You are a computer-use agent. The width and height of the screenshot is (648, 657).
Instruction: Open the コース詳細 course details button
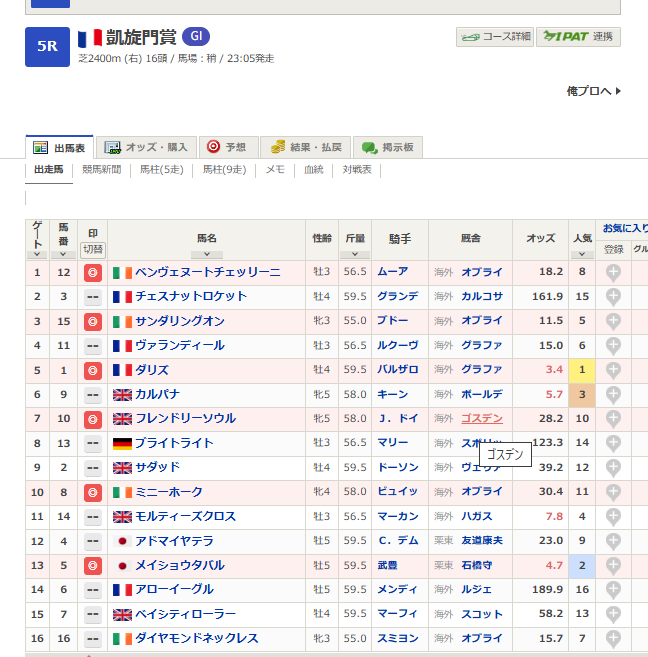coord(495,37)
